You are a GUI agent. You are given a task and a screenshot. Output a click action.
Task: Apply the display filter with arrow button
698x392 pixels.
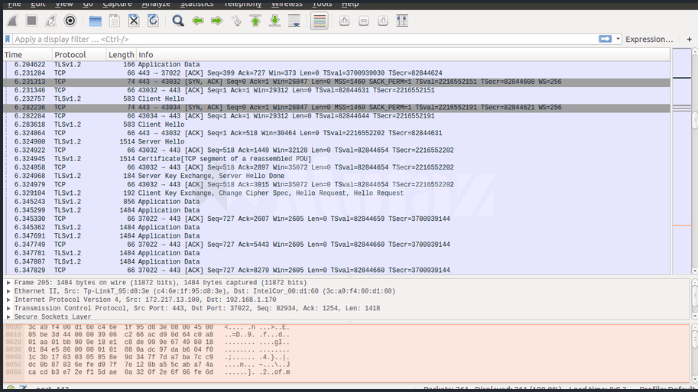click(605, 39)
